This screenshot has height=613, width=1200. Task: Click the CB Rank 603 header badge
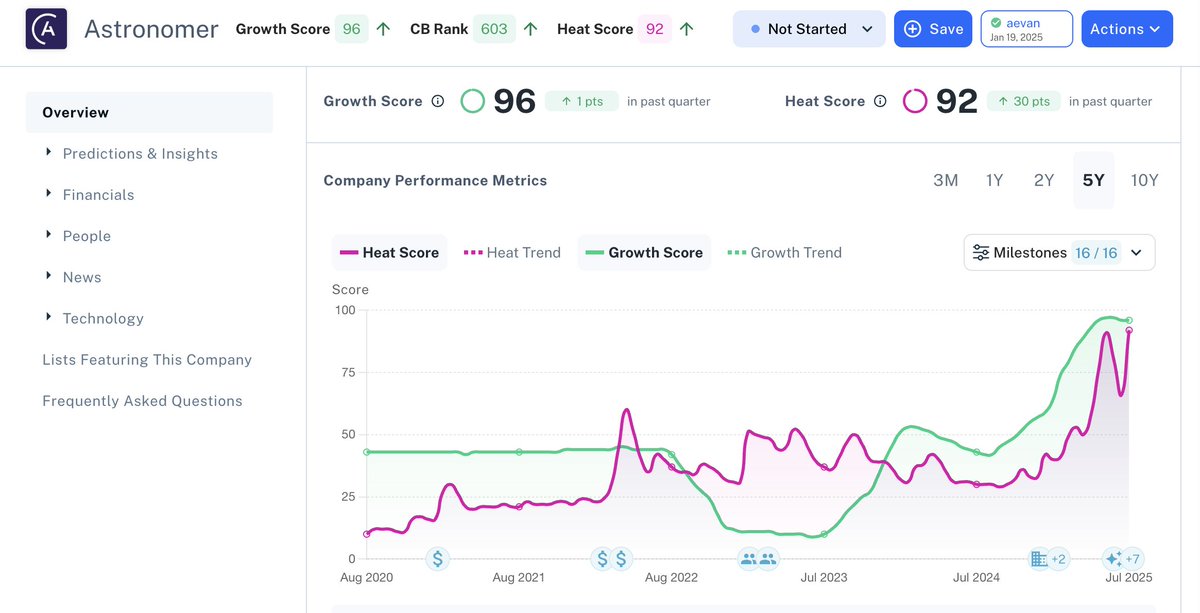(x=494, y=29)
